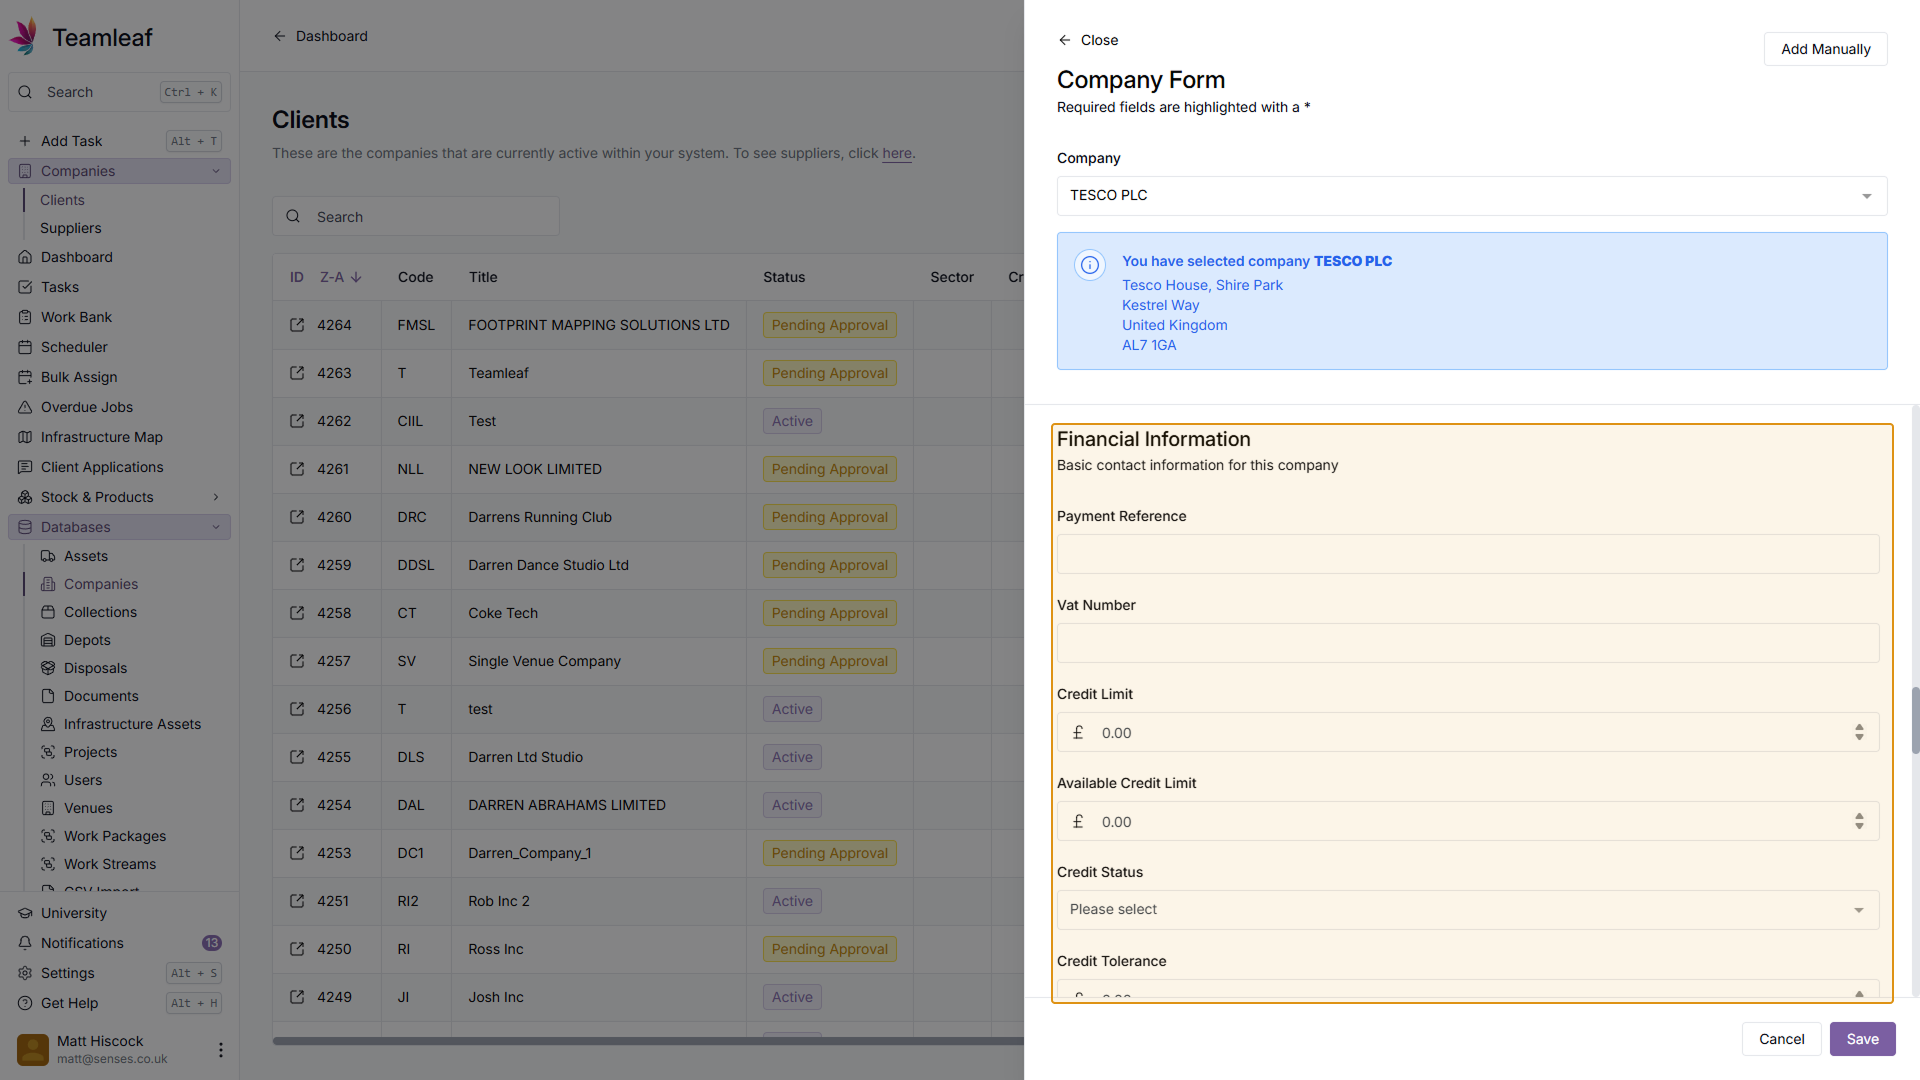The width and height of the screenshot is (1920, 1080).
Task: Open the Scheduler calendar icon
Action: click(25, 347)
